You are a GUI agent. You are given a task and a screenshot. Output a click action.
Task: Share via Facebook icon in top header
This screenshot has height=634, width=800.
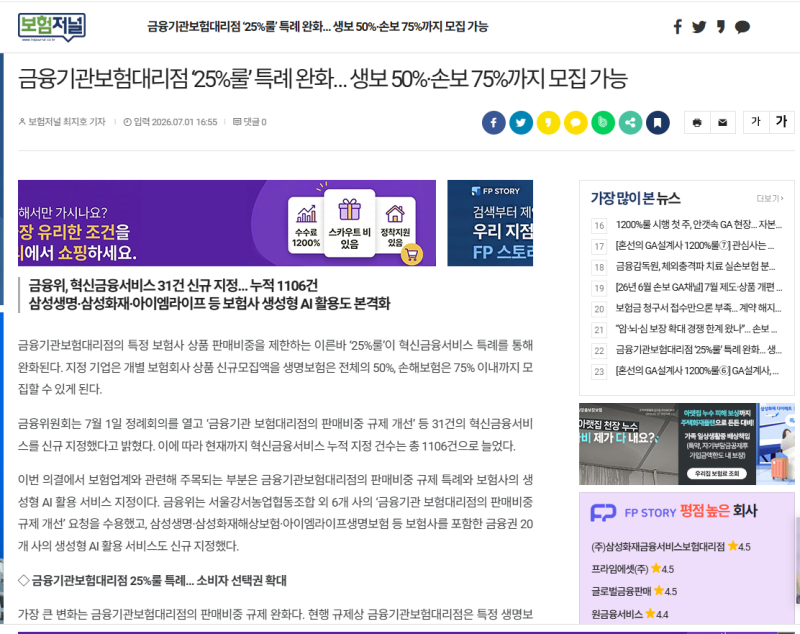(678, 27)
